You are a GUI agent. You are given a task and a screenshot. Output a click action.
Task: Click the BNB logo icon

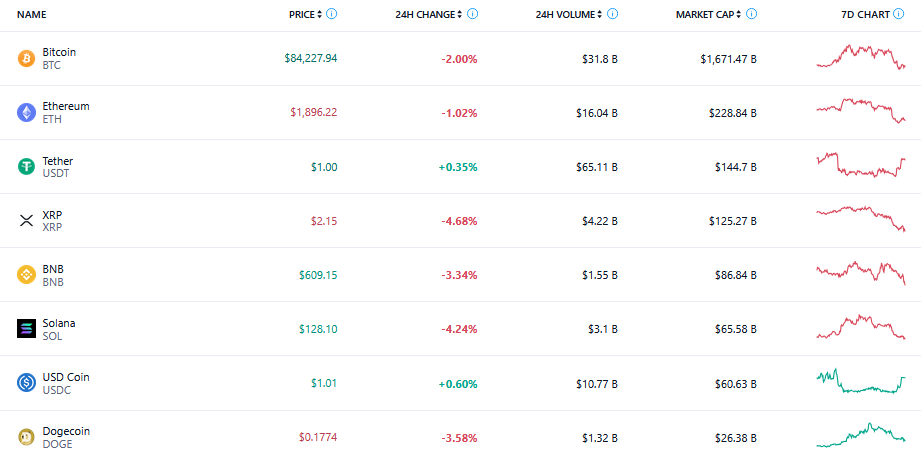click(26, 275)
